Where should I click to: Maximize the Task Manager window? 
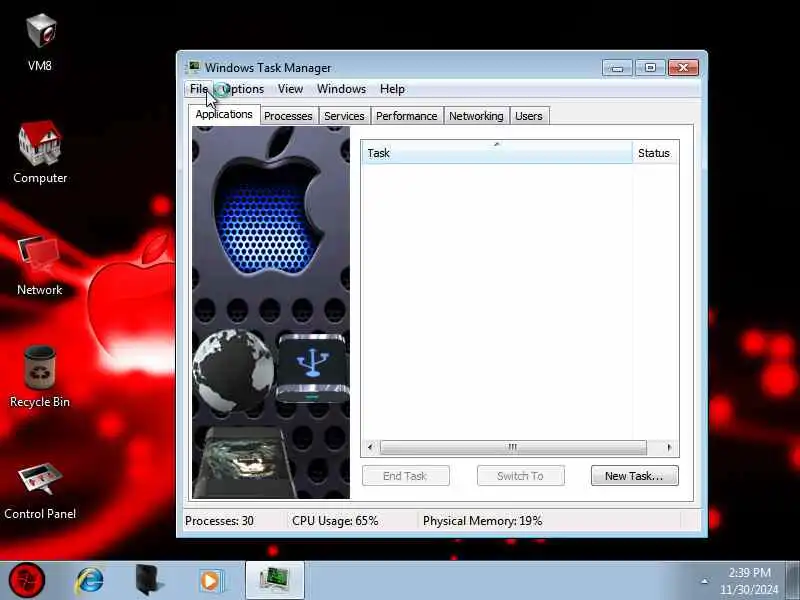[650, 67]
